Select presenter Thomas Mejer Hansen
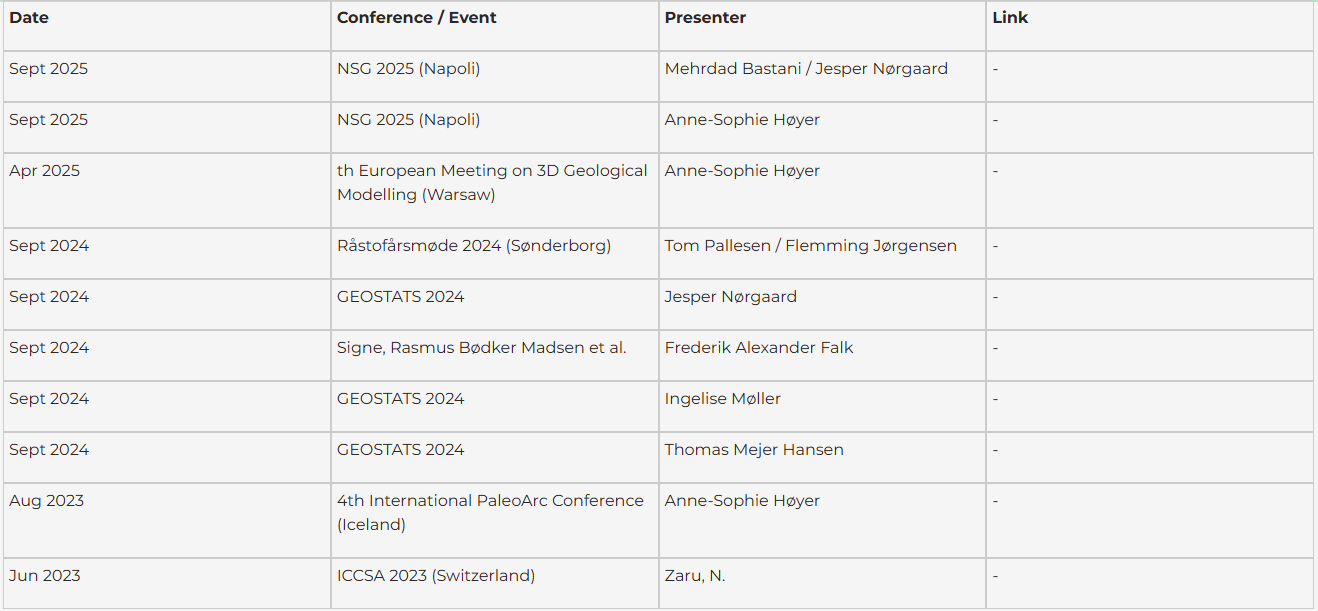This screenshot has width=1318, height=611. click(x=754, y=450)
